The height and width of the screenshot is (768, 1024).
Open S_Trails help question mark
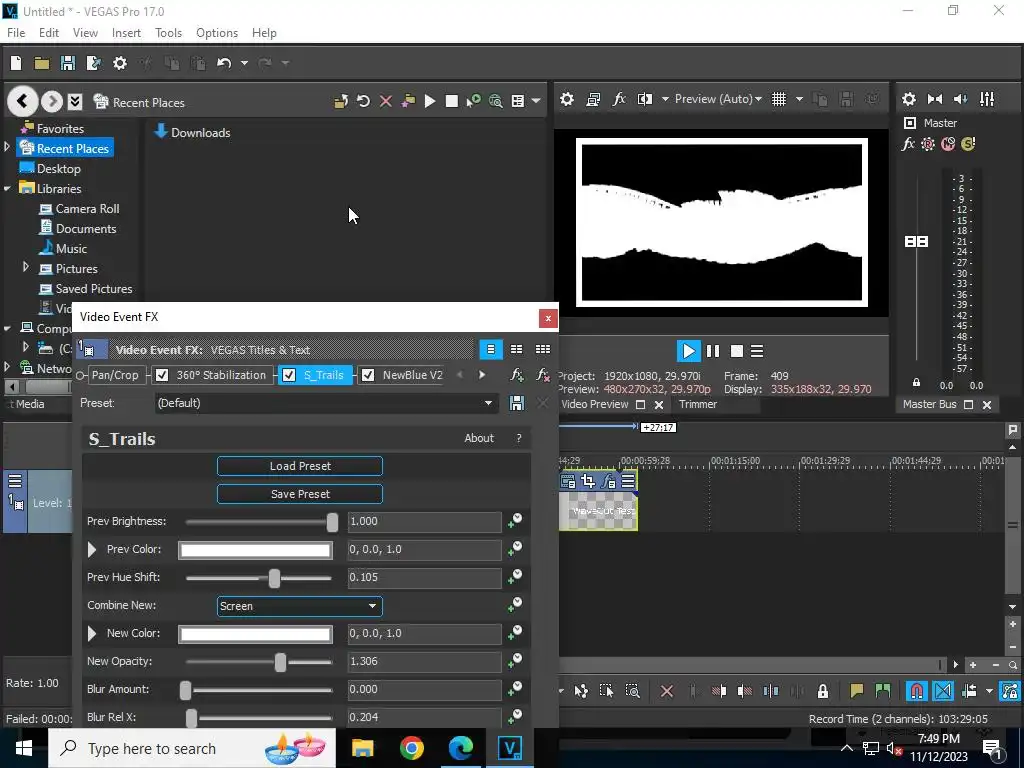[519, 438]
